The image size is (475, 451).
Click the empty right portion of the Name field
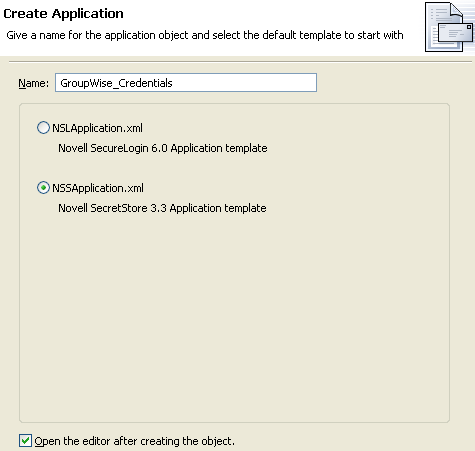point(247,83)
